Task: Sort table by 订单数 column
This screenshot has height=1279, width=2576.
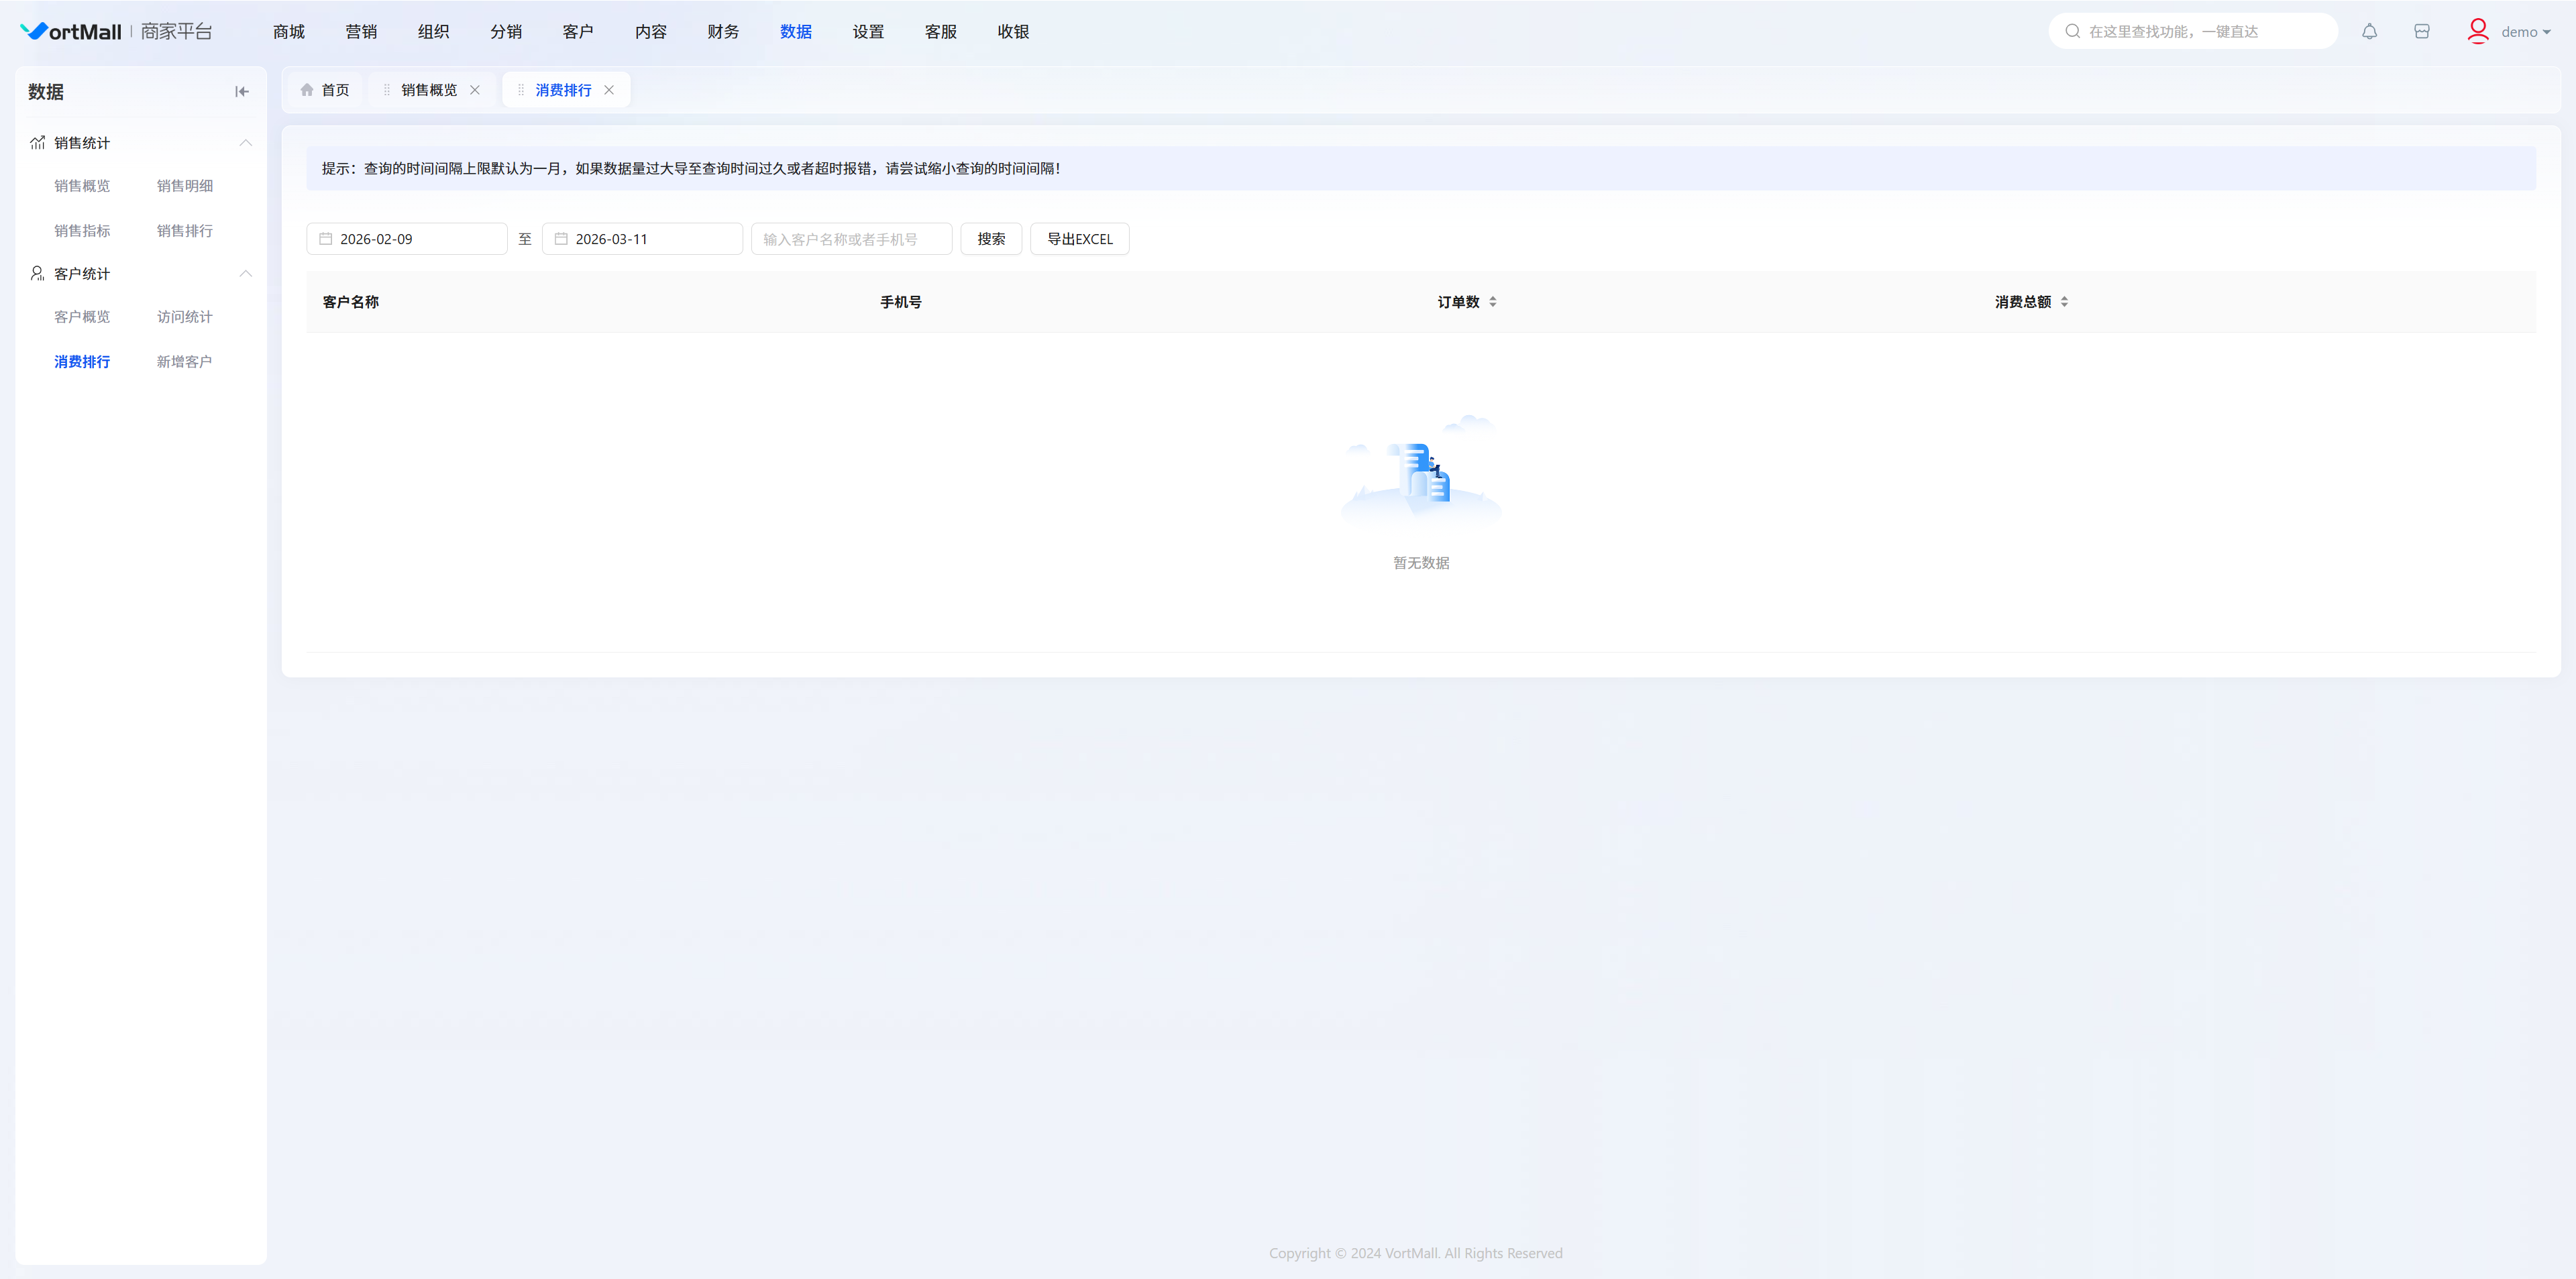Action: click(1492, 302)
